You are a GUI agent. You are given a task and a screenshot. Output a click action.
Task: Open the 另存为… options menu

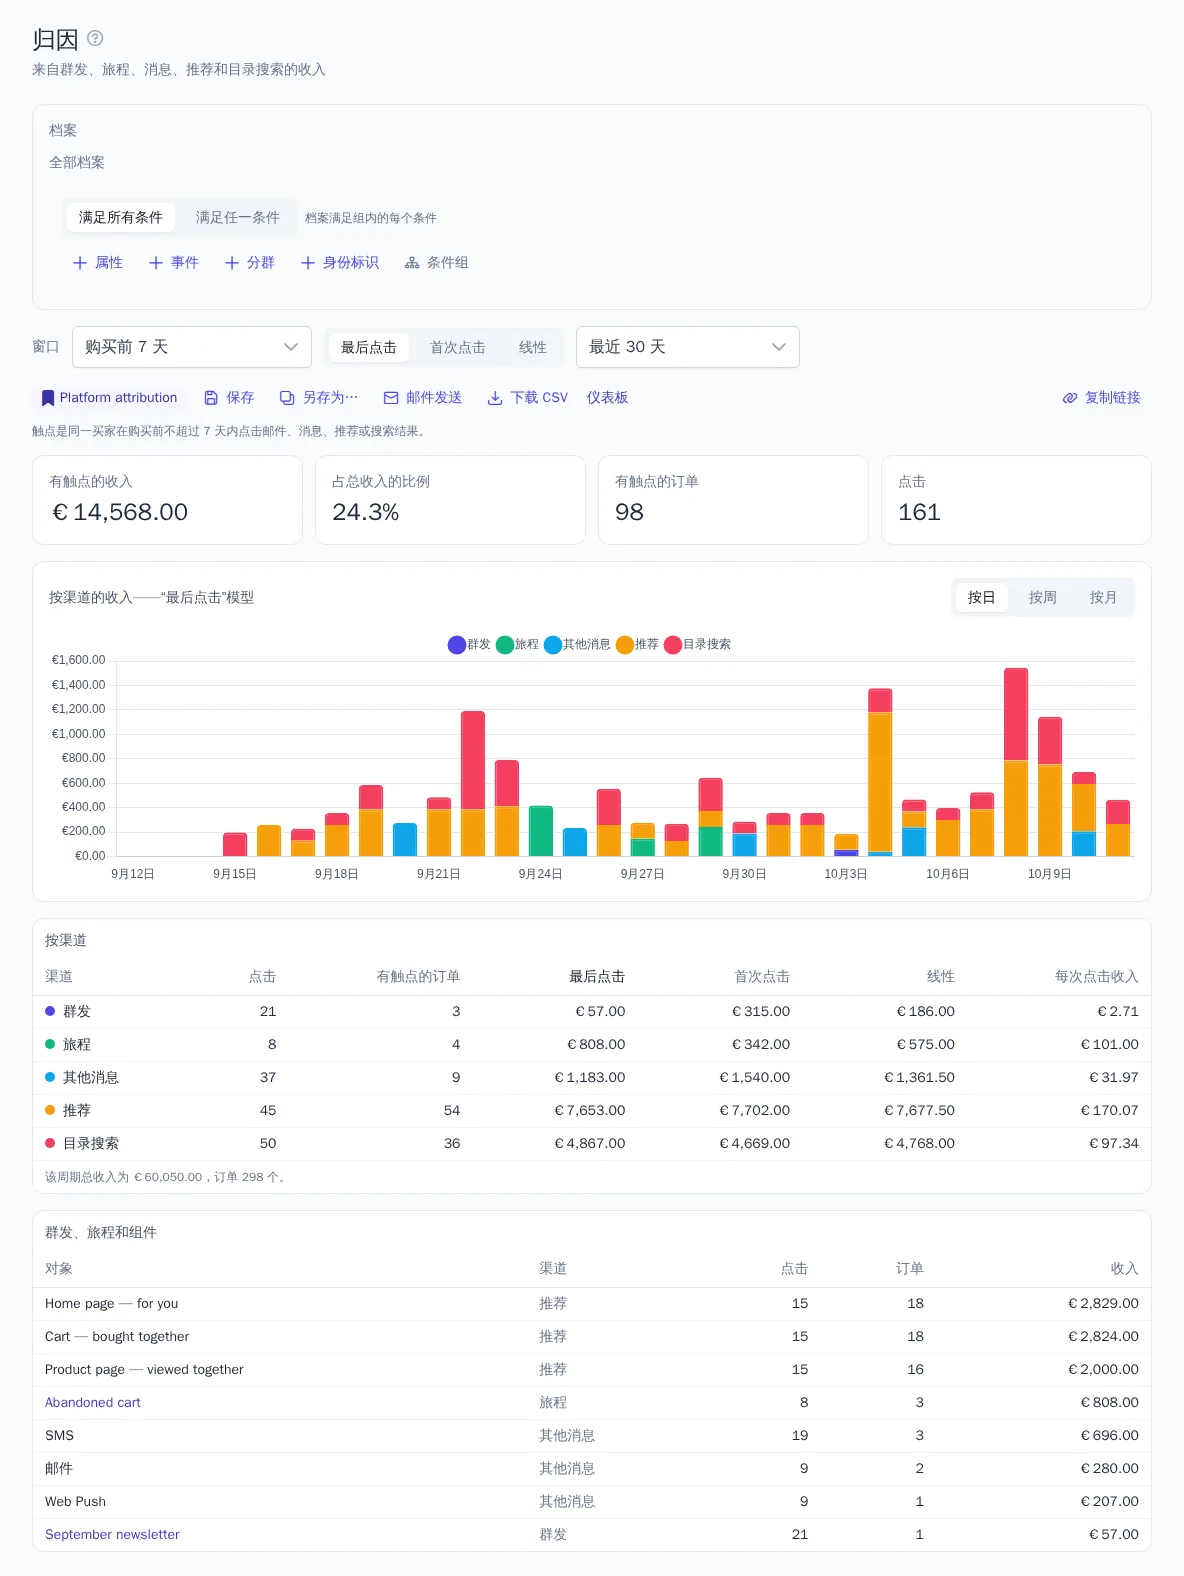(x=319, y=398)
